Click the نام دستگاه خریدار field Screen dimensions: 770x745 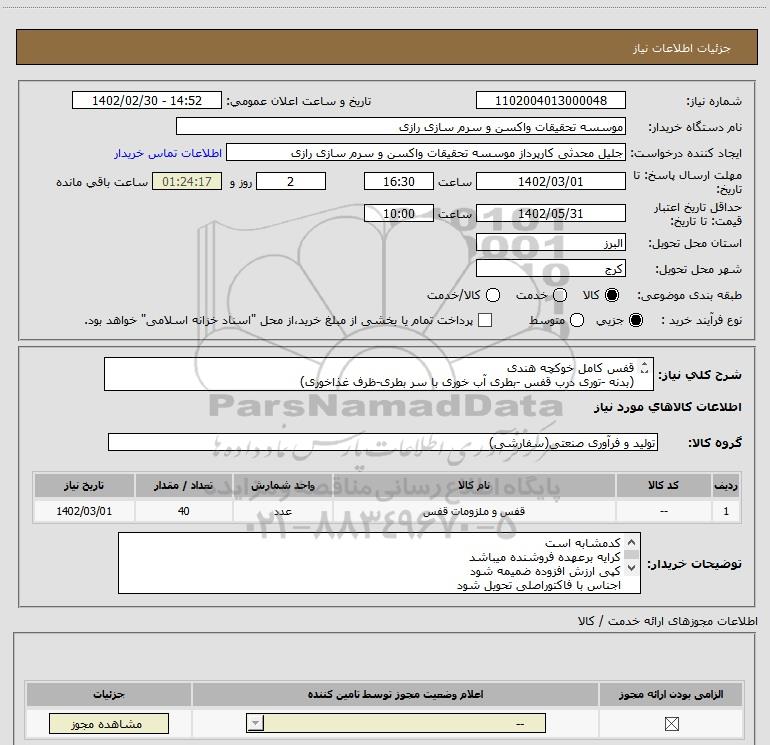pos(401,126)
